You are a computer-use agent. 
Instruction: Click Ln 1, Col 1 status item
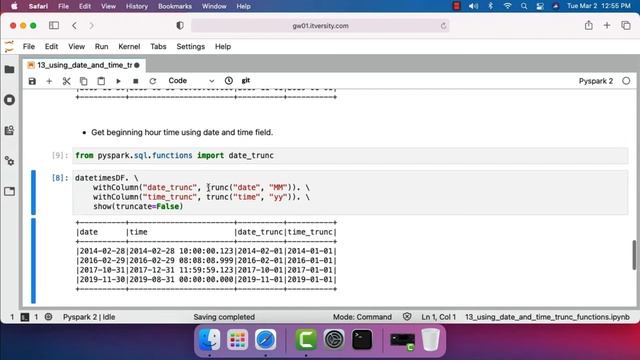coord(439,317)
